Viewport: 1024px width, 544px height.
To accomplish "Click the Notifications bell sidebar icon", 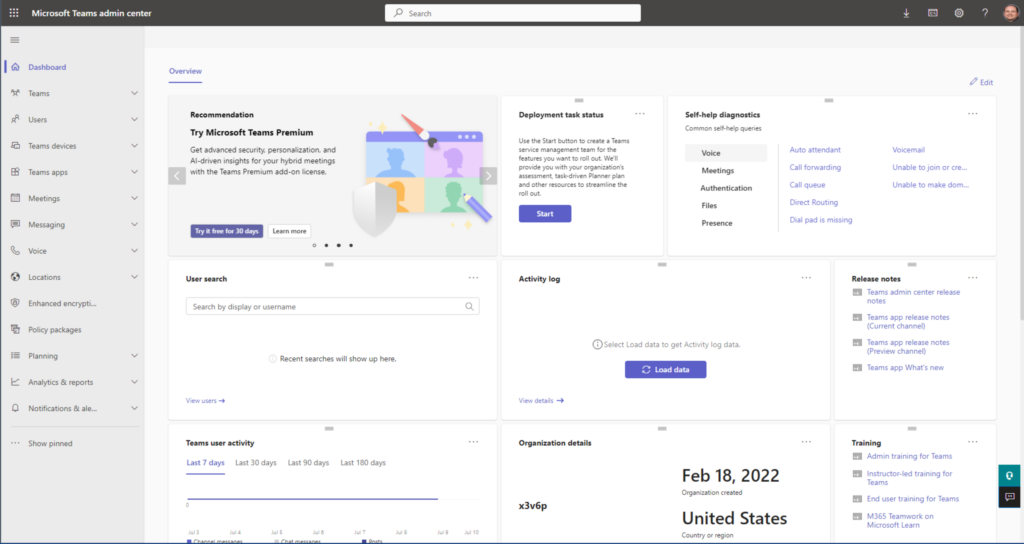I will (15, 408).
